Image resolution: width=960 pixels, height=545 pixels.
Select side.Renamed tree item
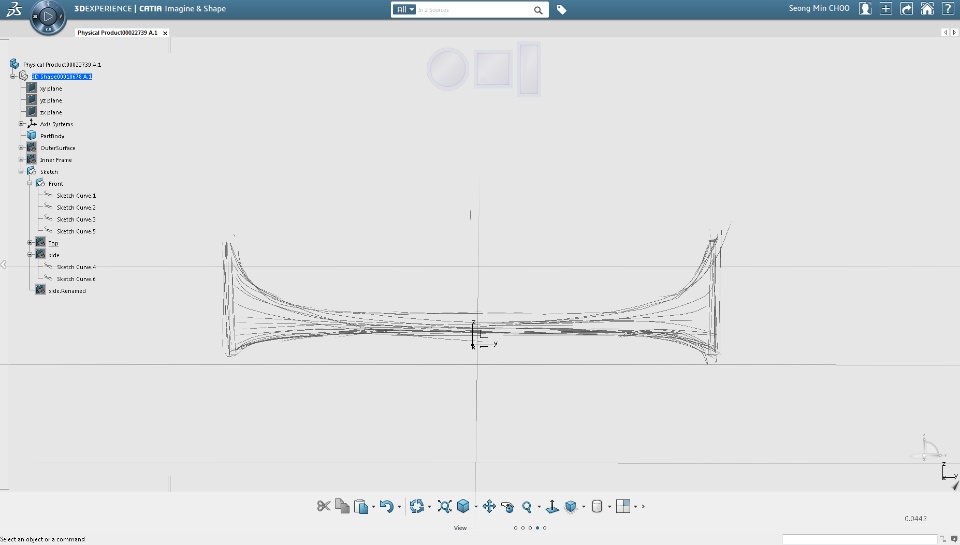coord(67,291)
